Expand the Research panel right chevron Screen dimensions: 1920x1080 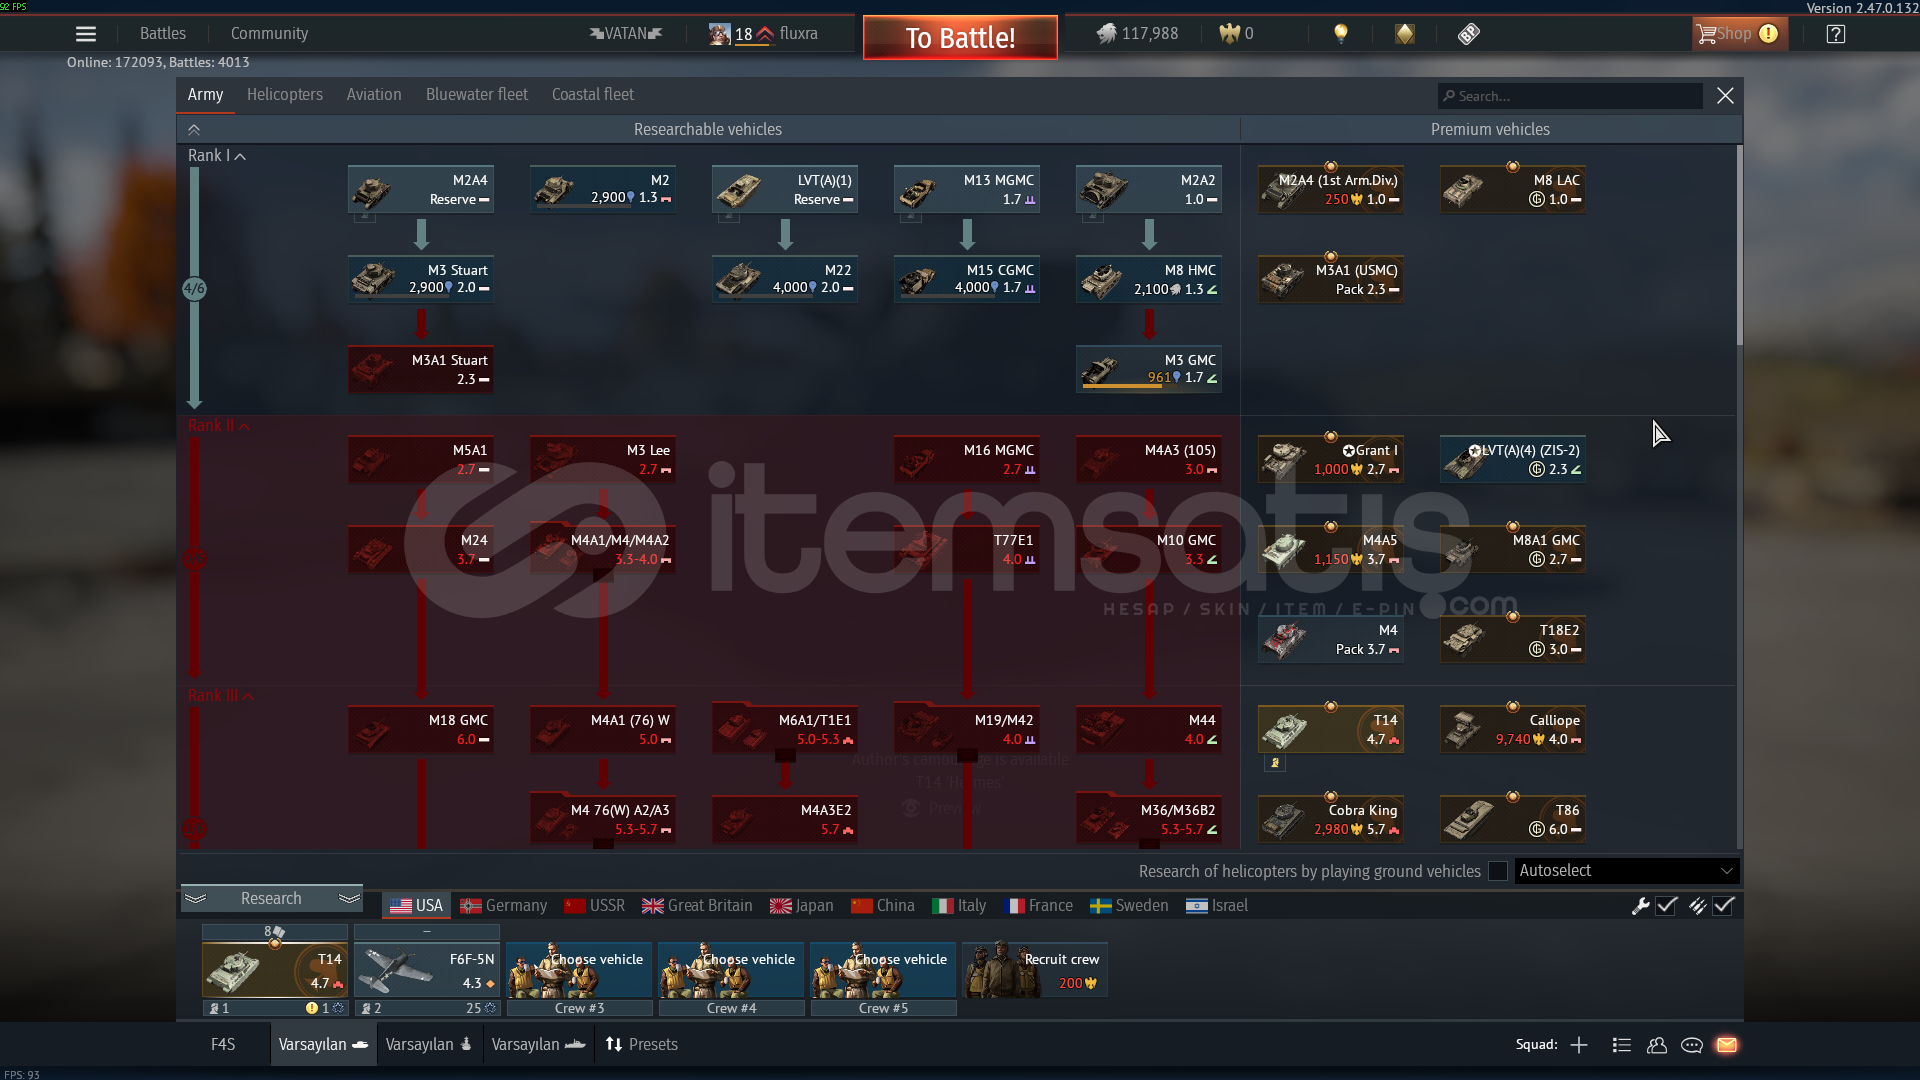click(349, 899)
